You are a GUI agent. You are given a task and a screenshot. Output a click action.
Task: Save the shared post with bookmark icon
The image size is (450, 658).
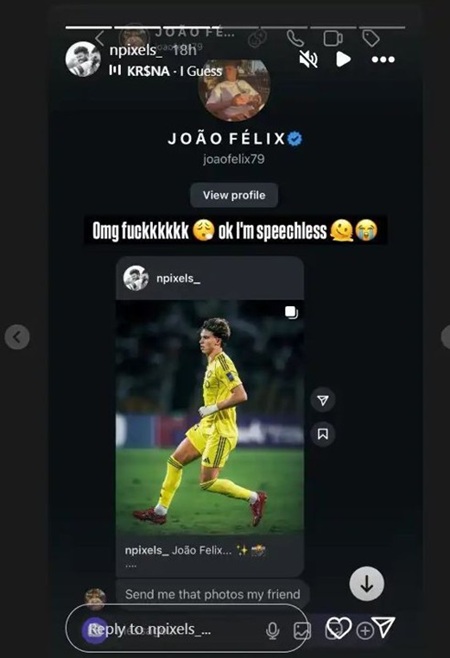pyautogui.click(x=322, y=433)
